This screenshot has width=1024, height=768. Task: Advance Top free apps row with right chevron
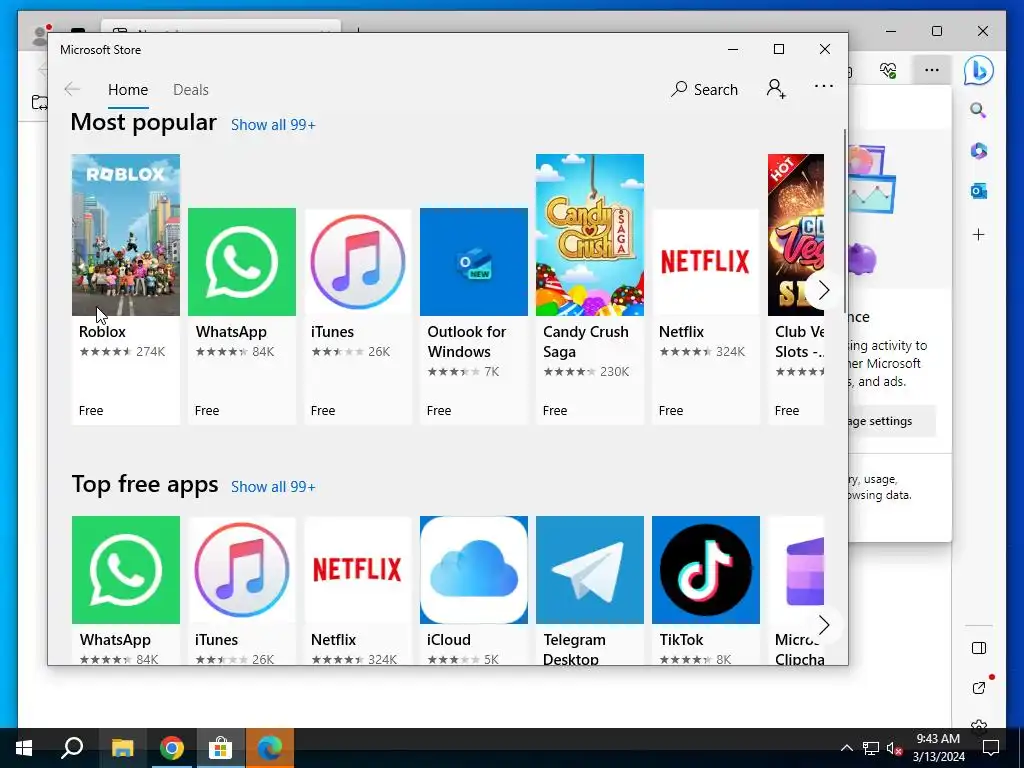coord(824,625)
